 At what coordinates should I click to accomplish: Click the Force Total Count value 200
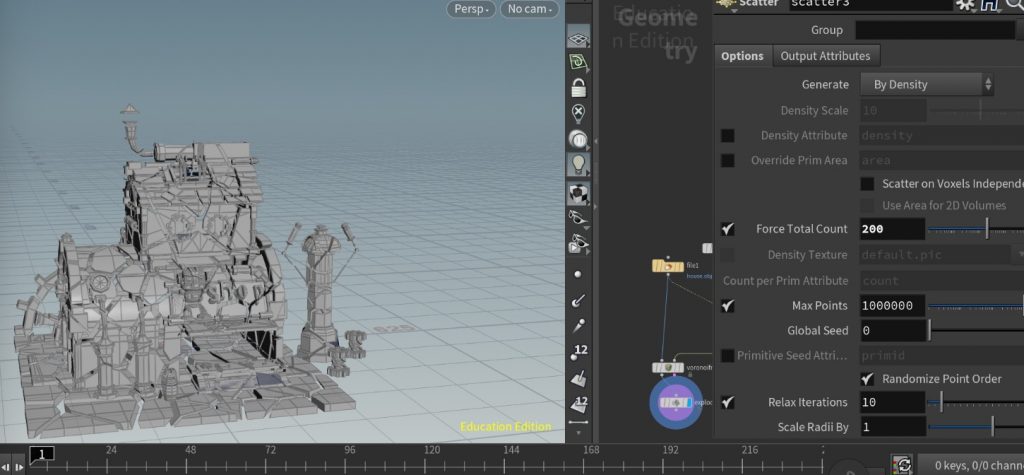click(x=892, y=229)
